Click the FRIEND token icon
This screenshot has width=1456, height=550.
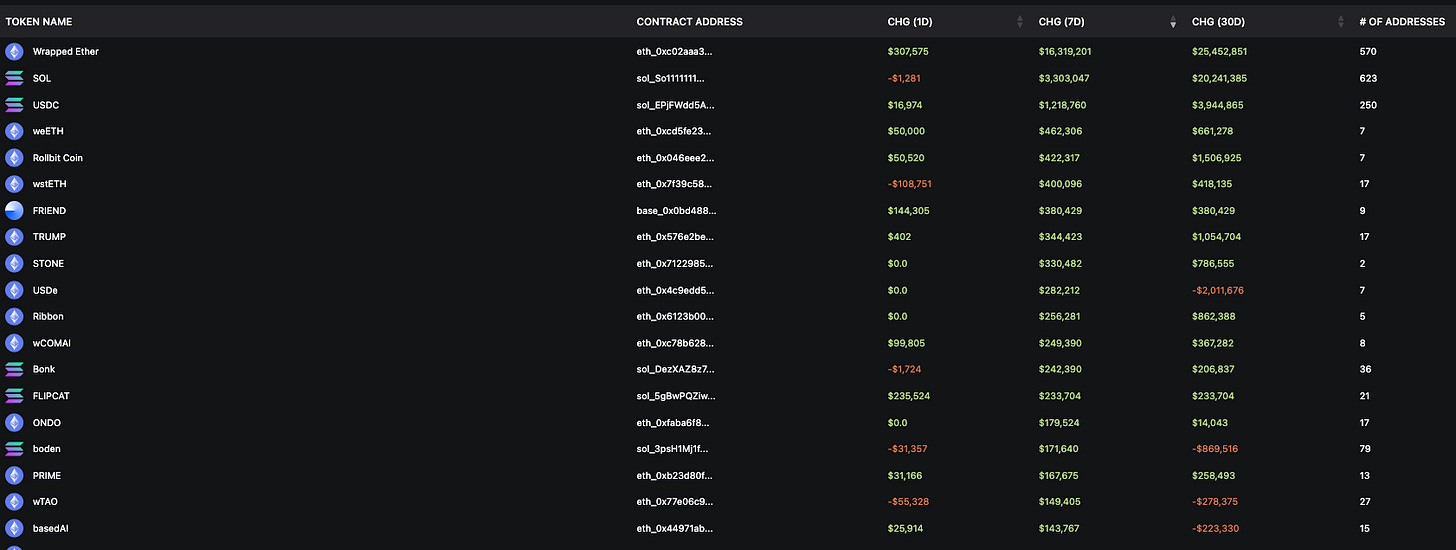(14, 210)
